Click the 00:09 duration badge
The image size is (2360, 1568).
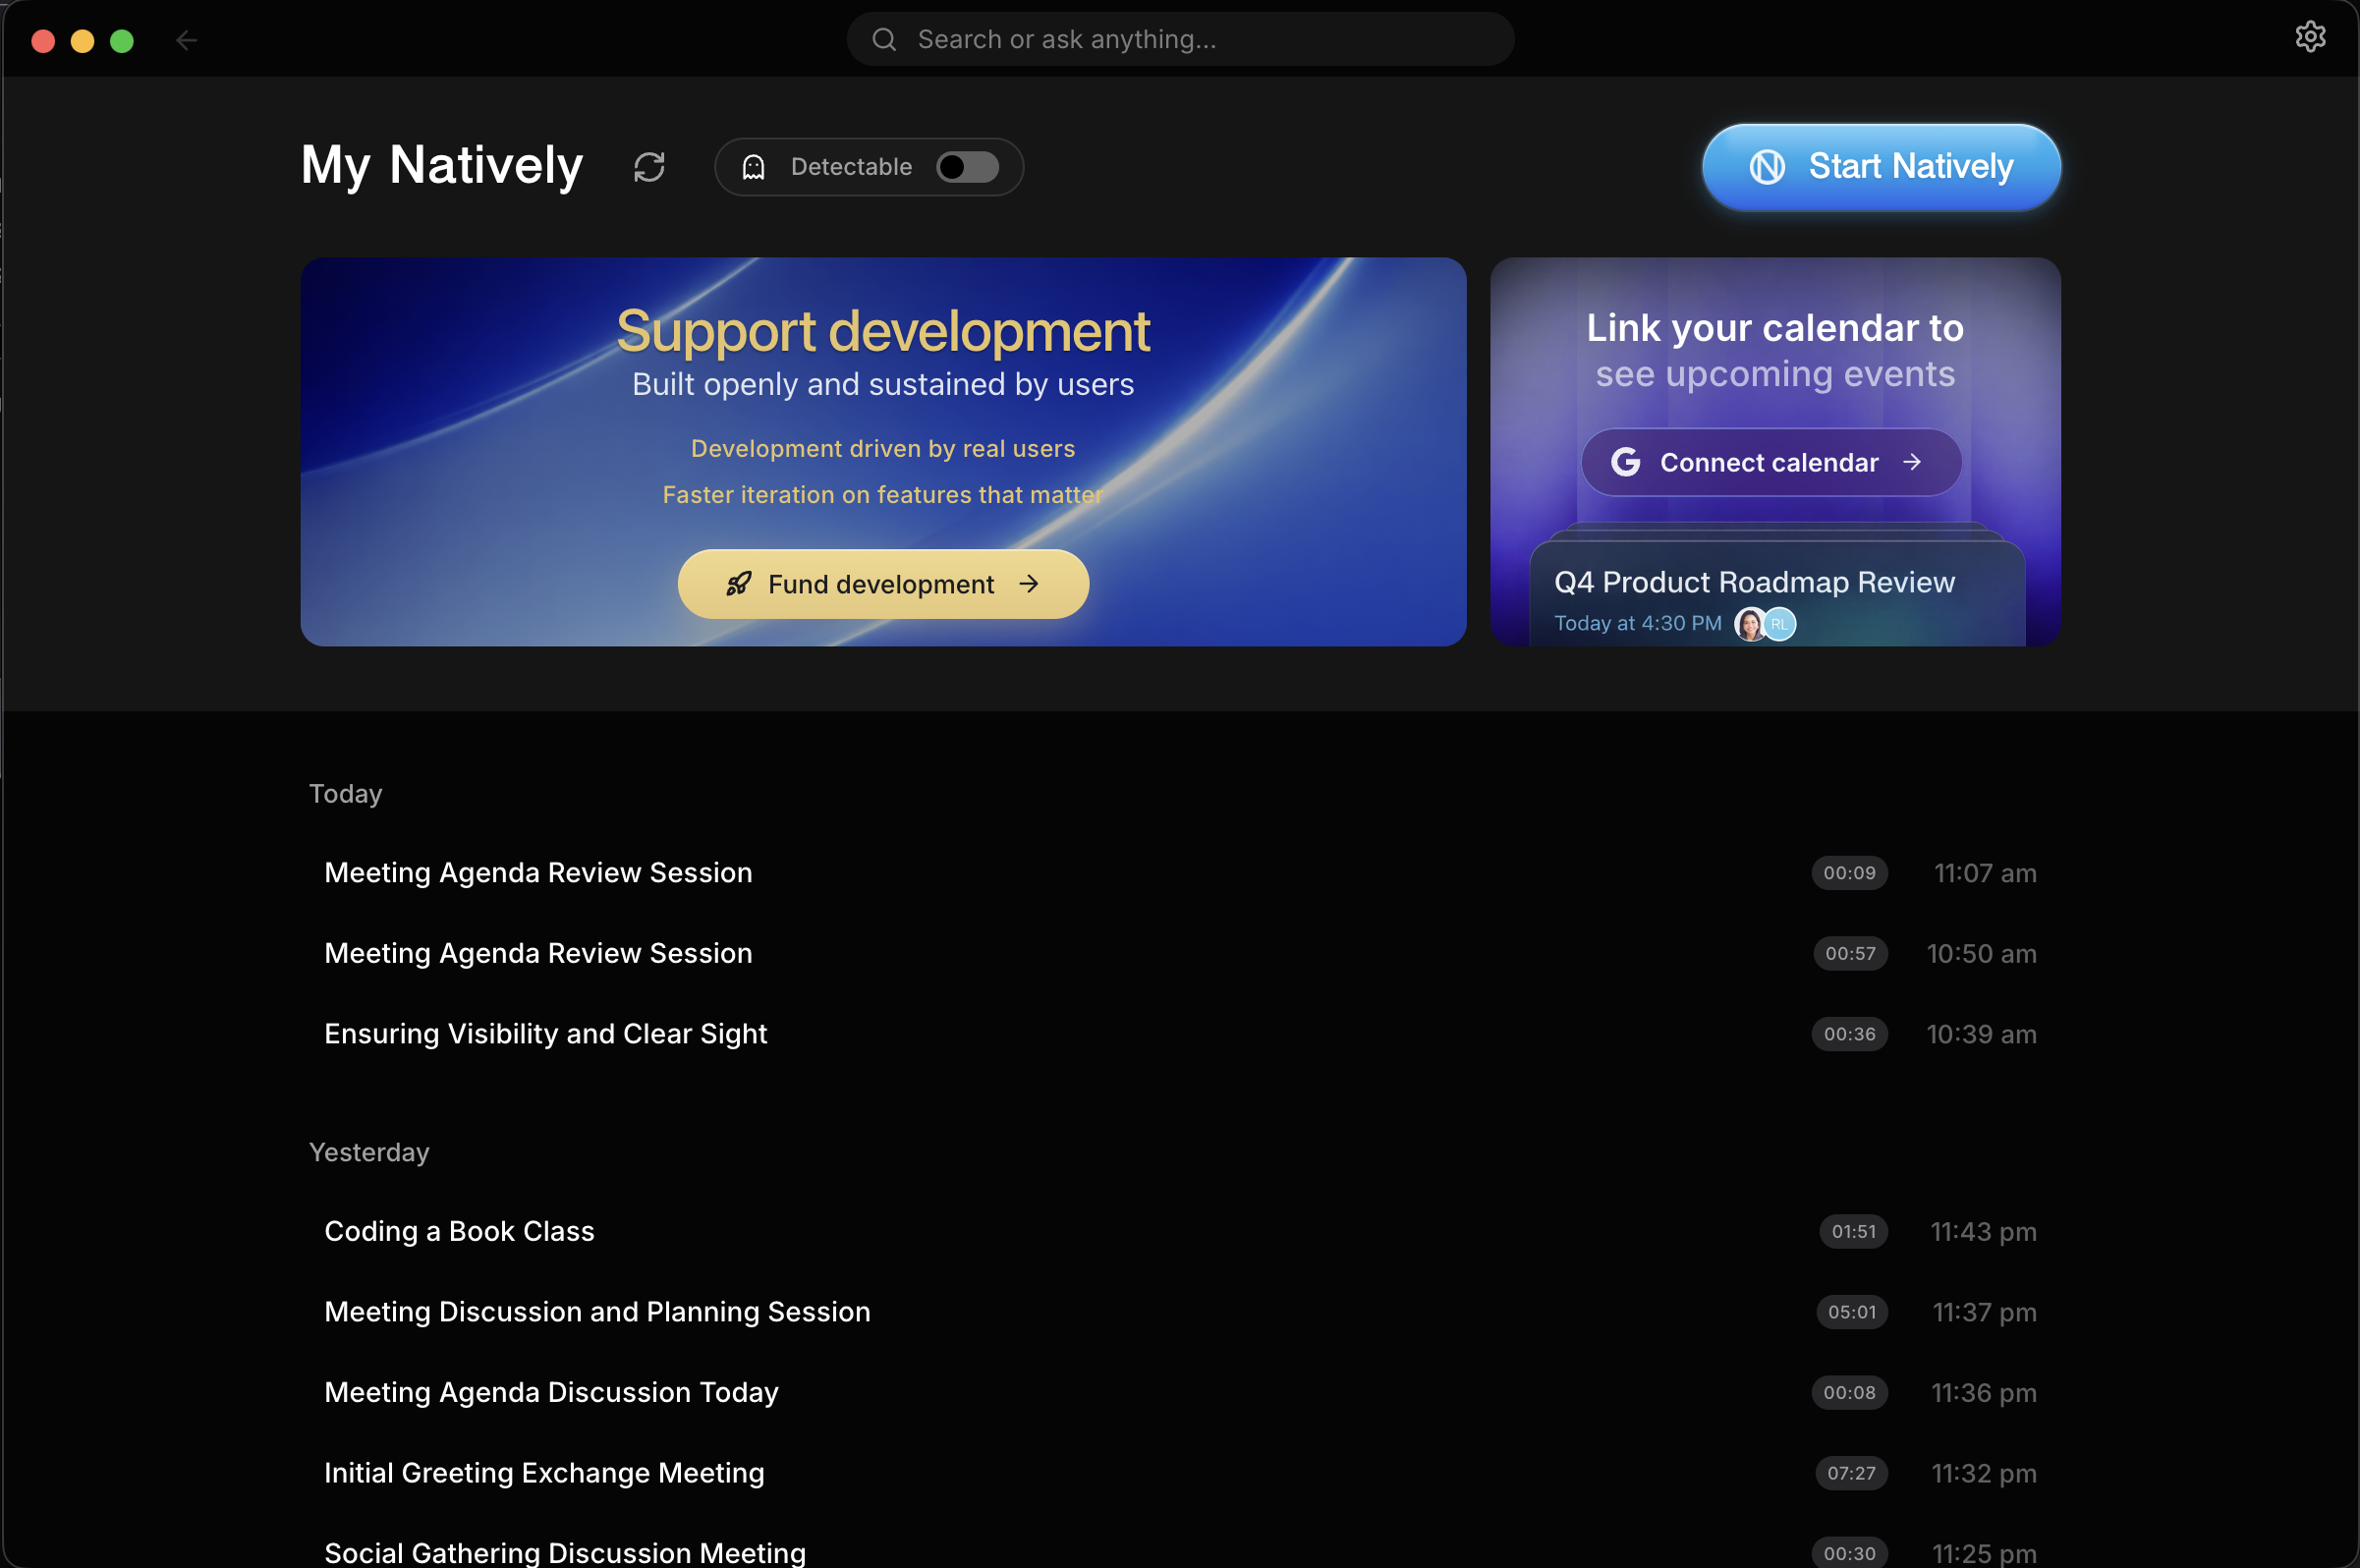pos(1849,872)
